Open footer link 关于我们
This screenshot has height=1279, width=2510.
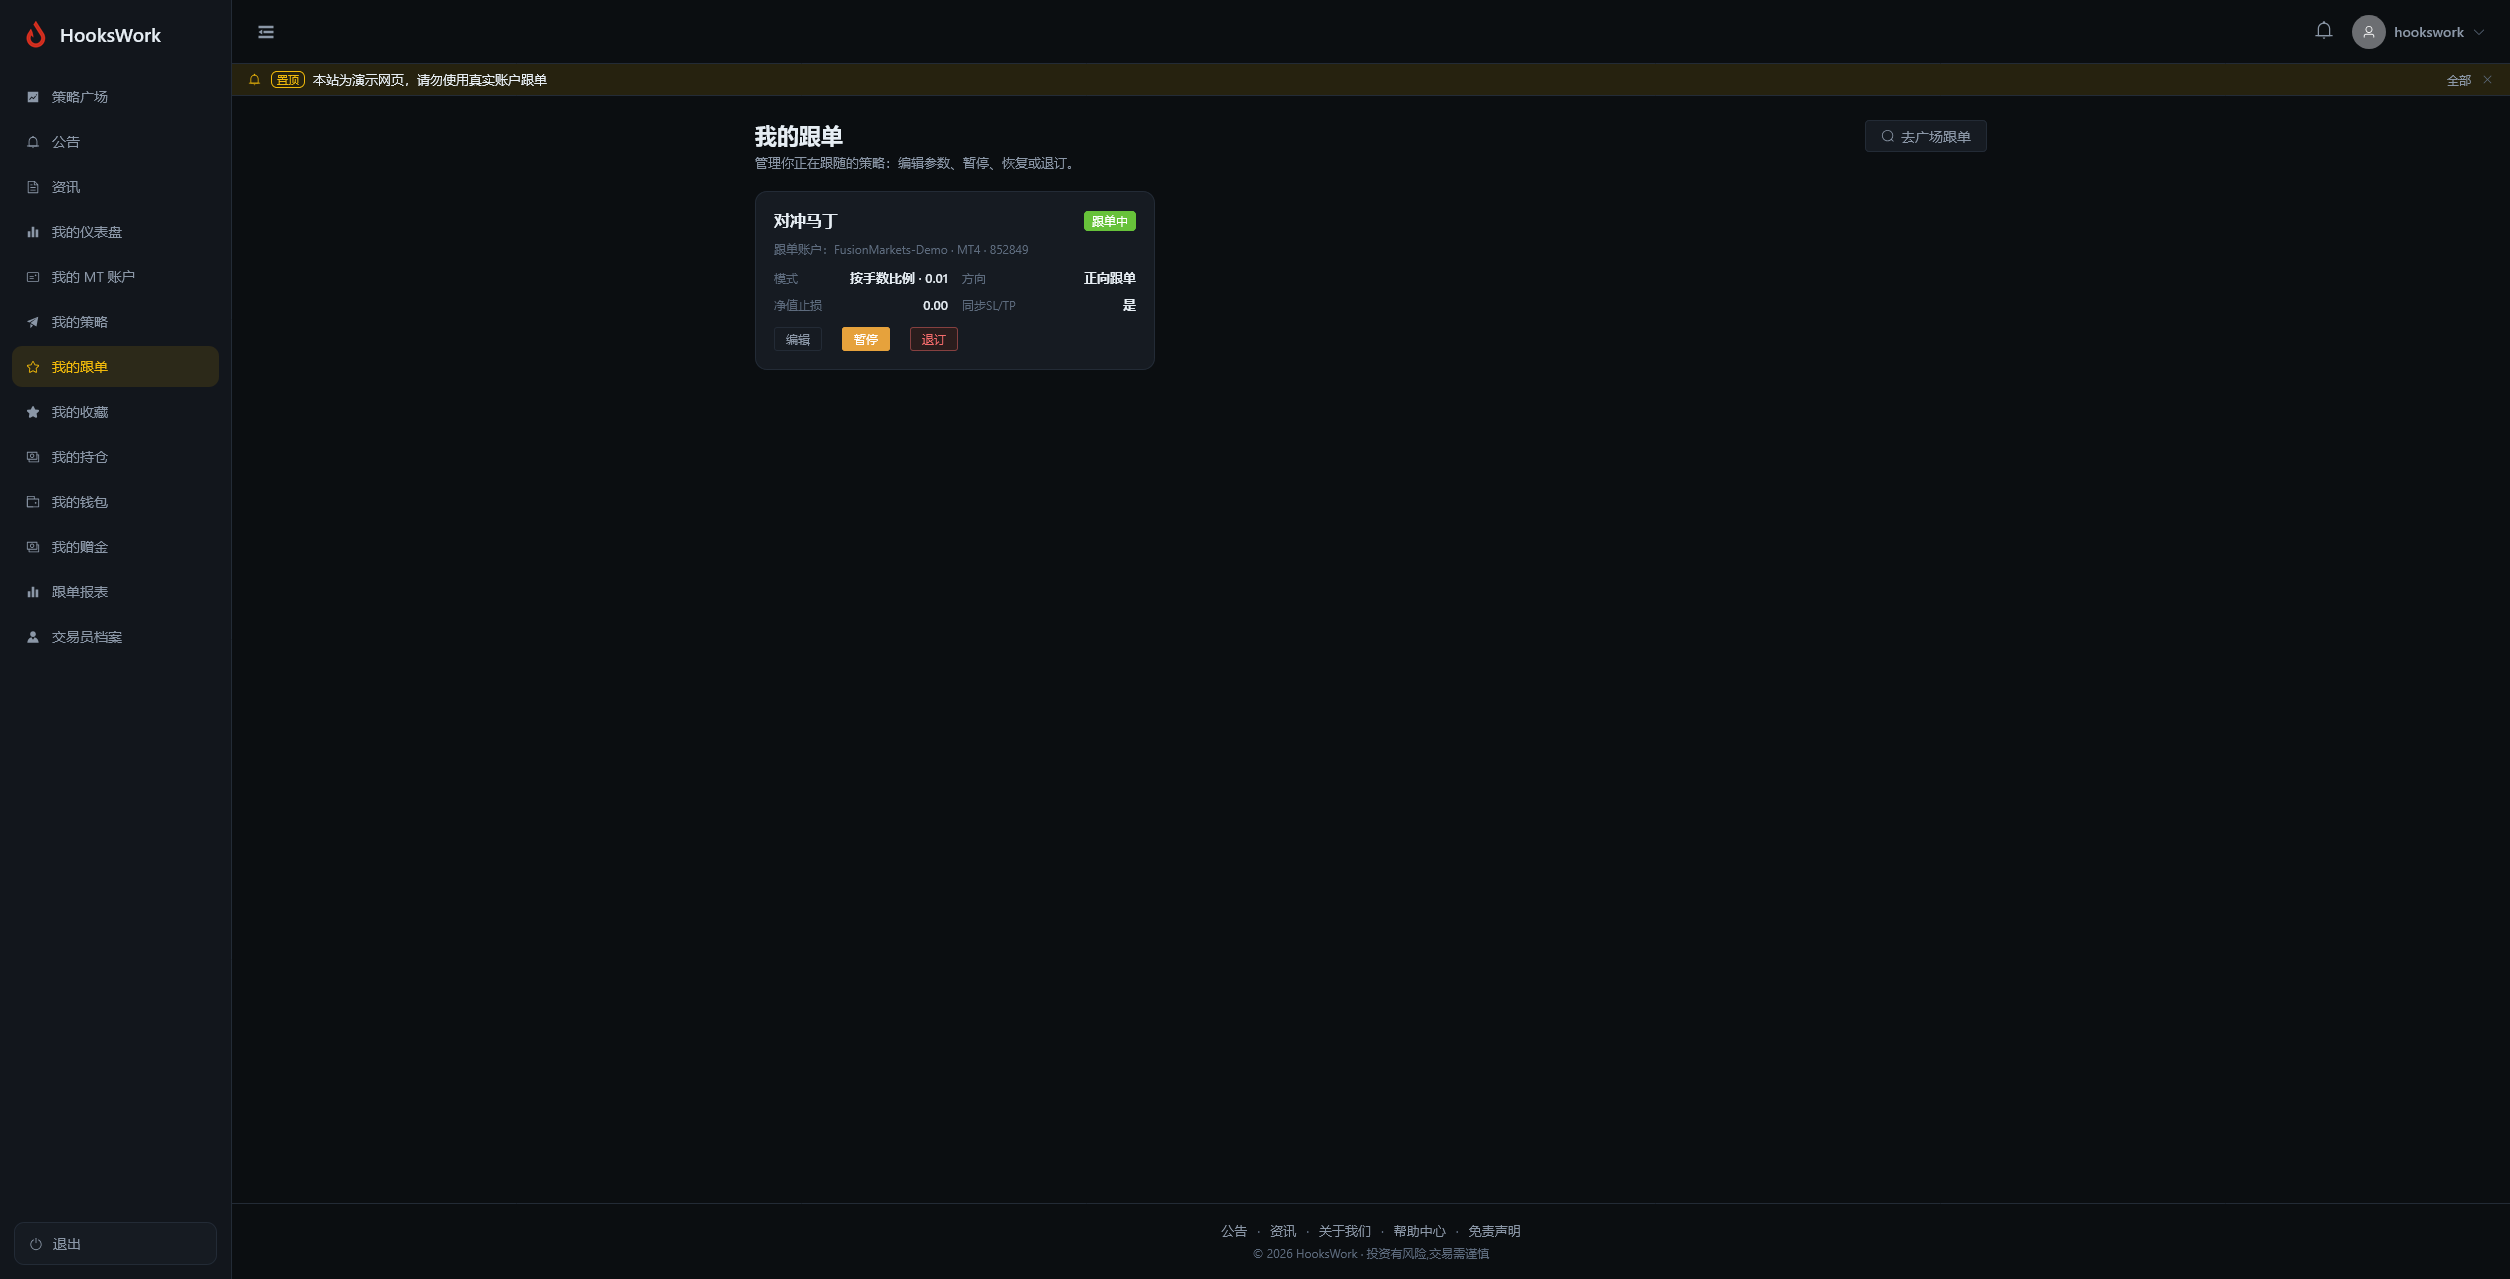pos(1345,1231)
